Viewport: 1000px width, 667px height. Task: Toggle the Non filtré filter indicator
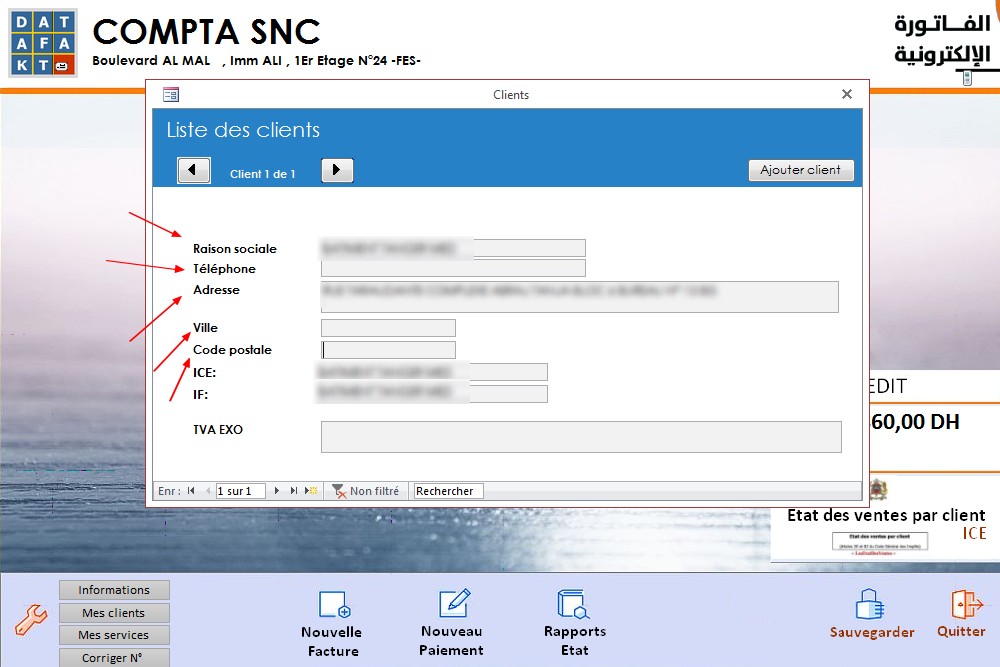[366, 491]
